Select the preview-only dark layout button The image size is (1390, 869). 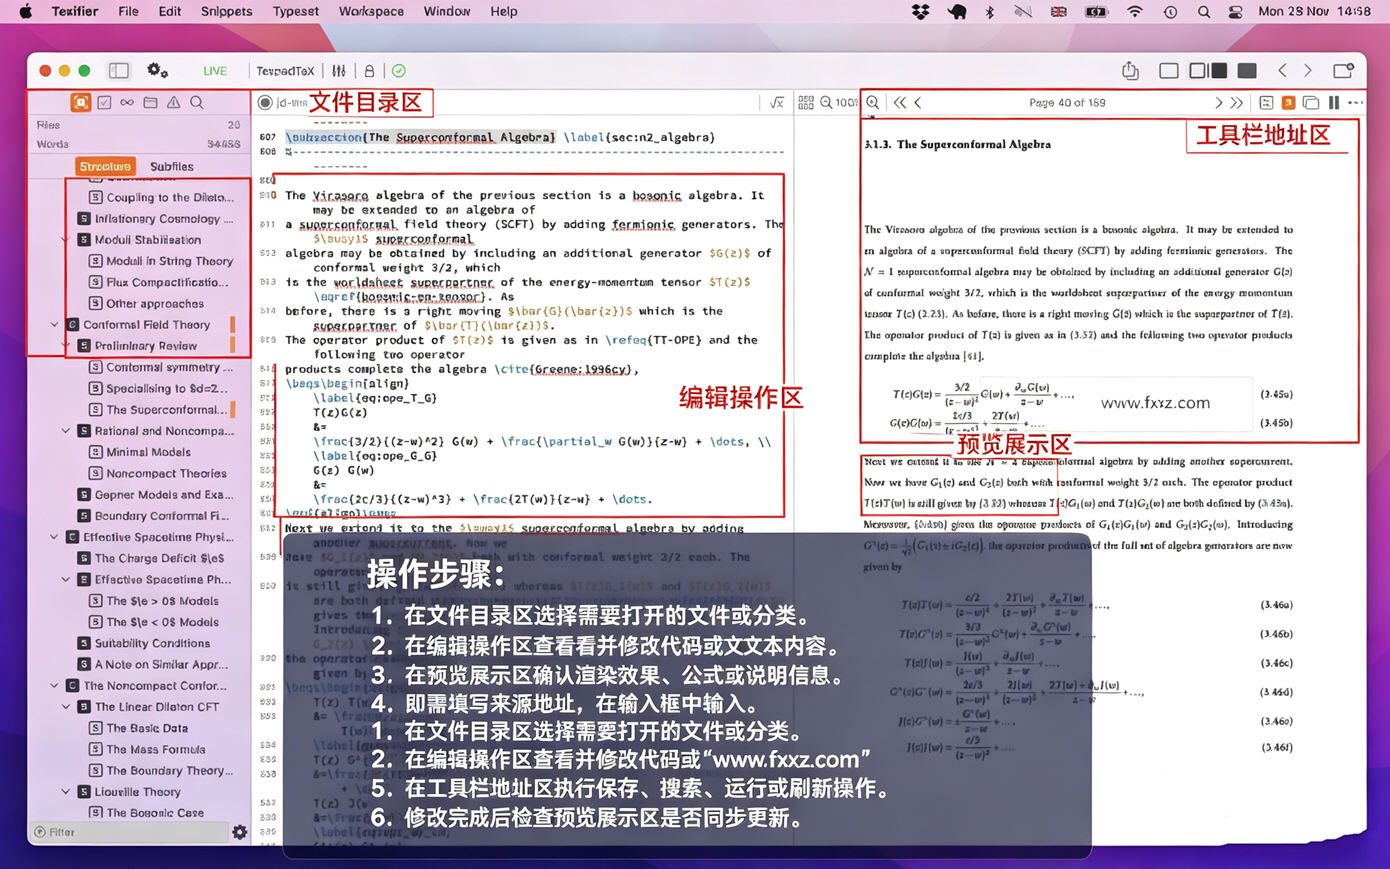point(1247,71)
